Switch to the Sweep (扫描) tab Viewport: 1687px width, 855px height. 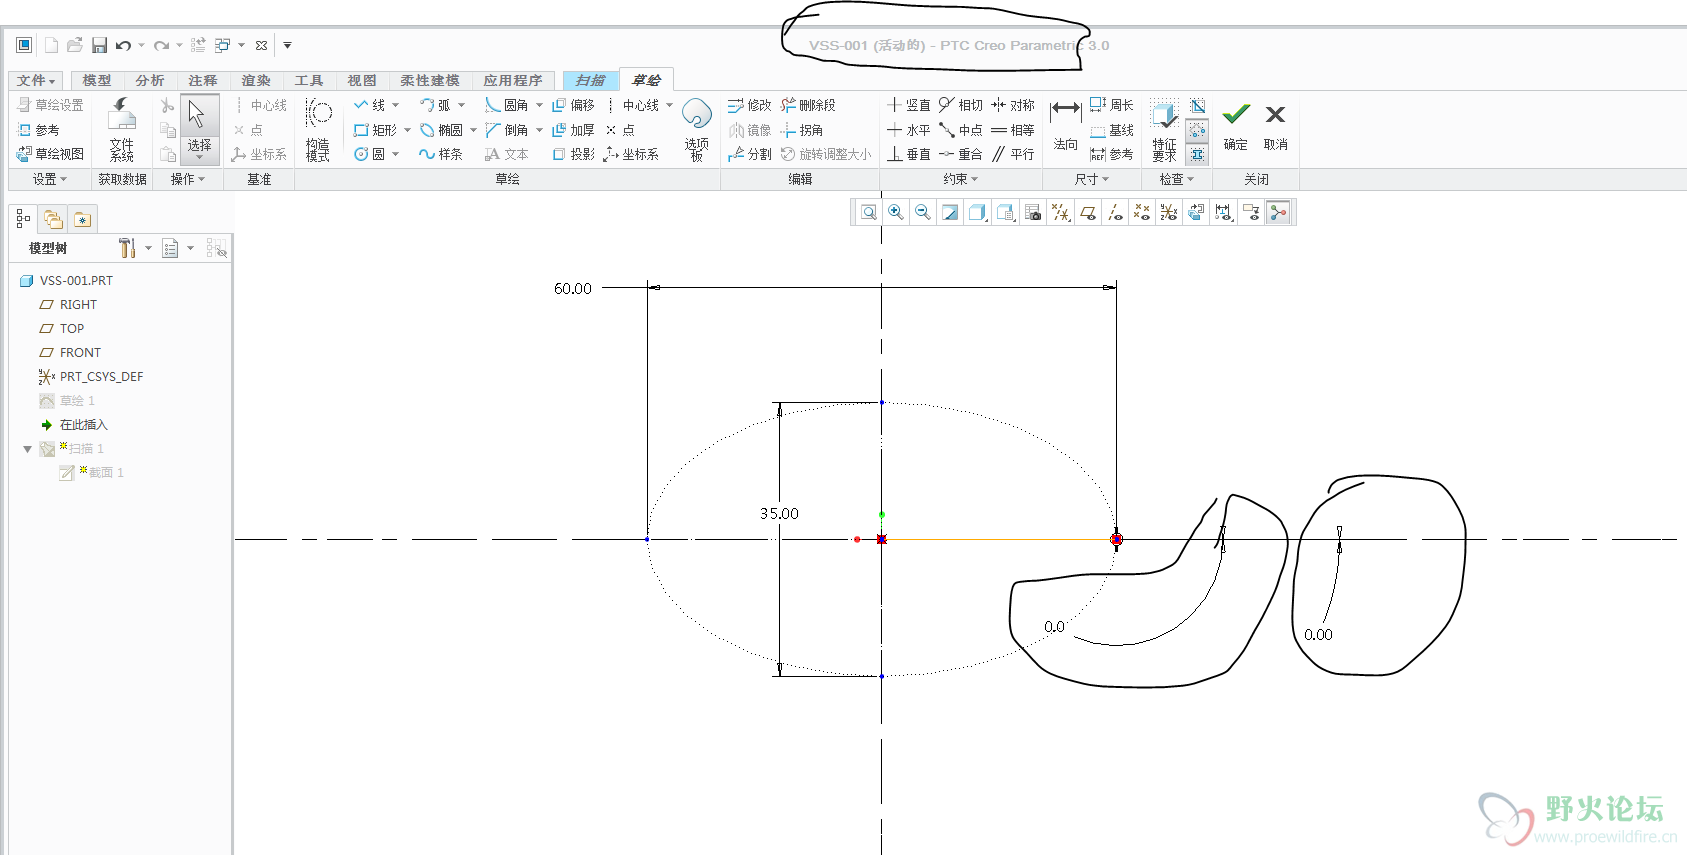(x=590, y=80)
